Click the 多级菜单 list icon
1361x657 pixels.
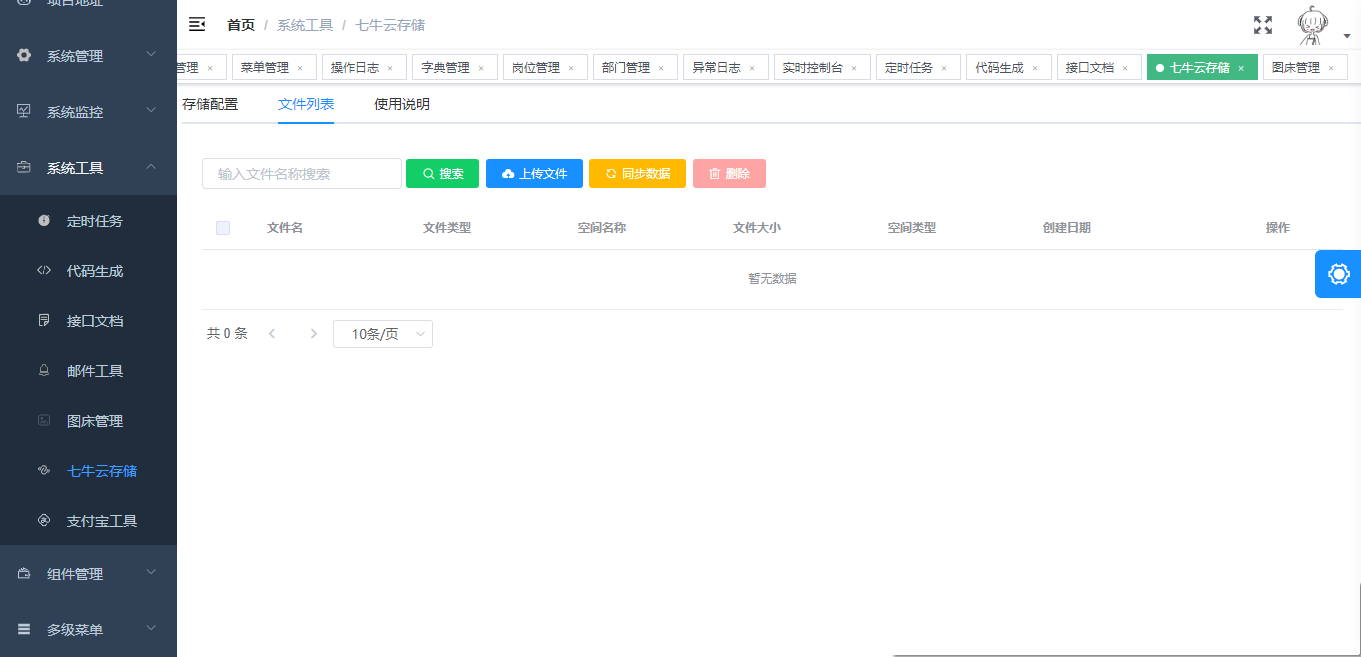coord(24,629)
